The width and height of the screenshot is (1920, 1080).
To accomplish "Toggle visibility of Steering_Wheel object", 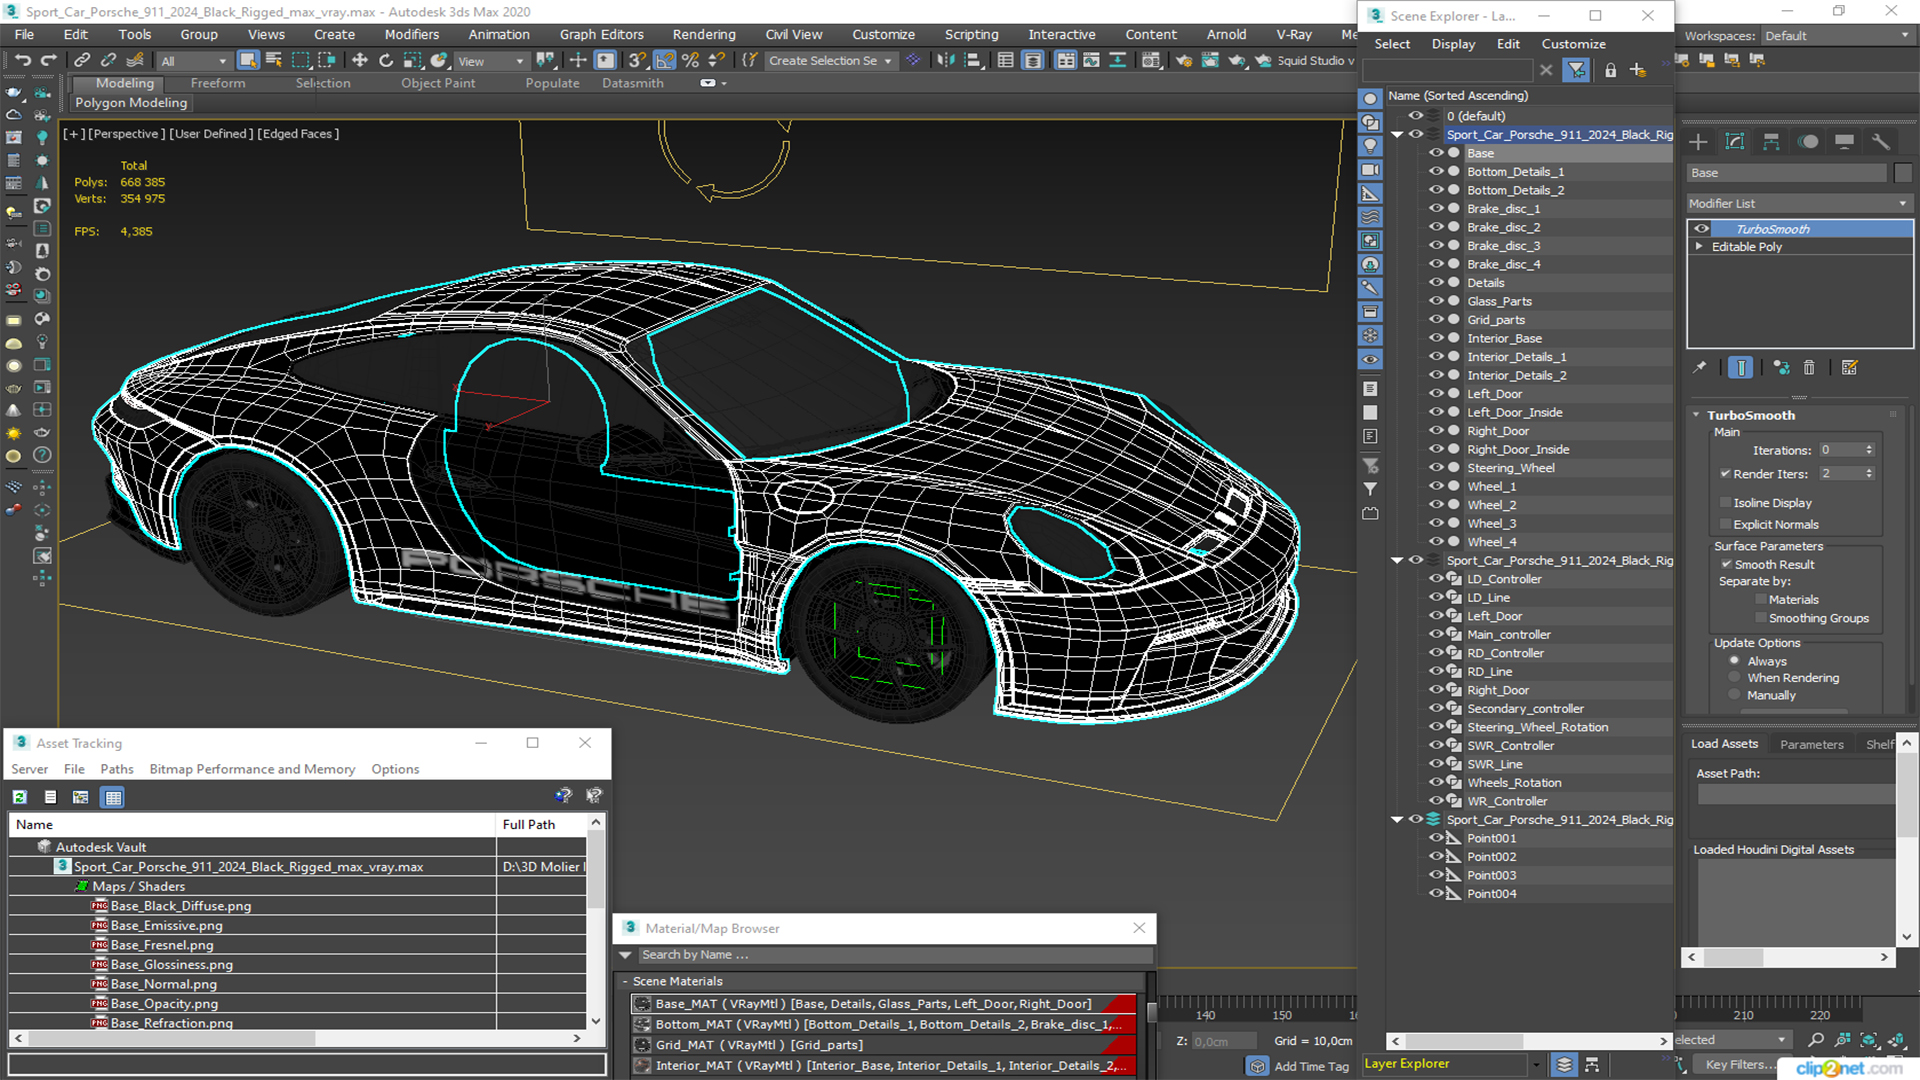I will click(x=1436, y=468).
